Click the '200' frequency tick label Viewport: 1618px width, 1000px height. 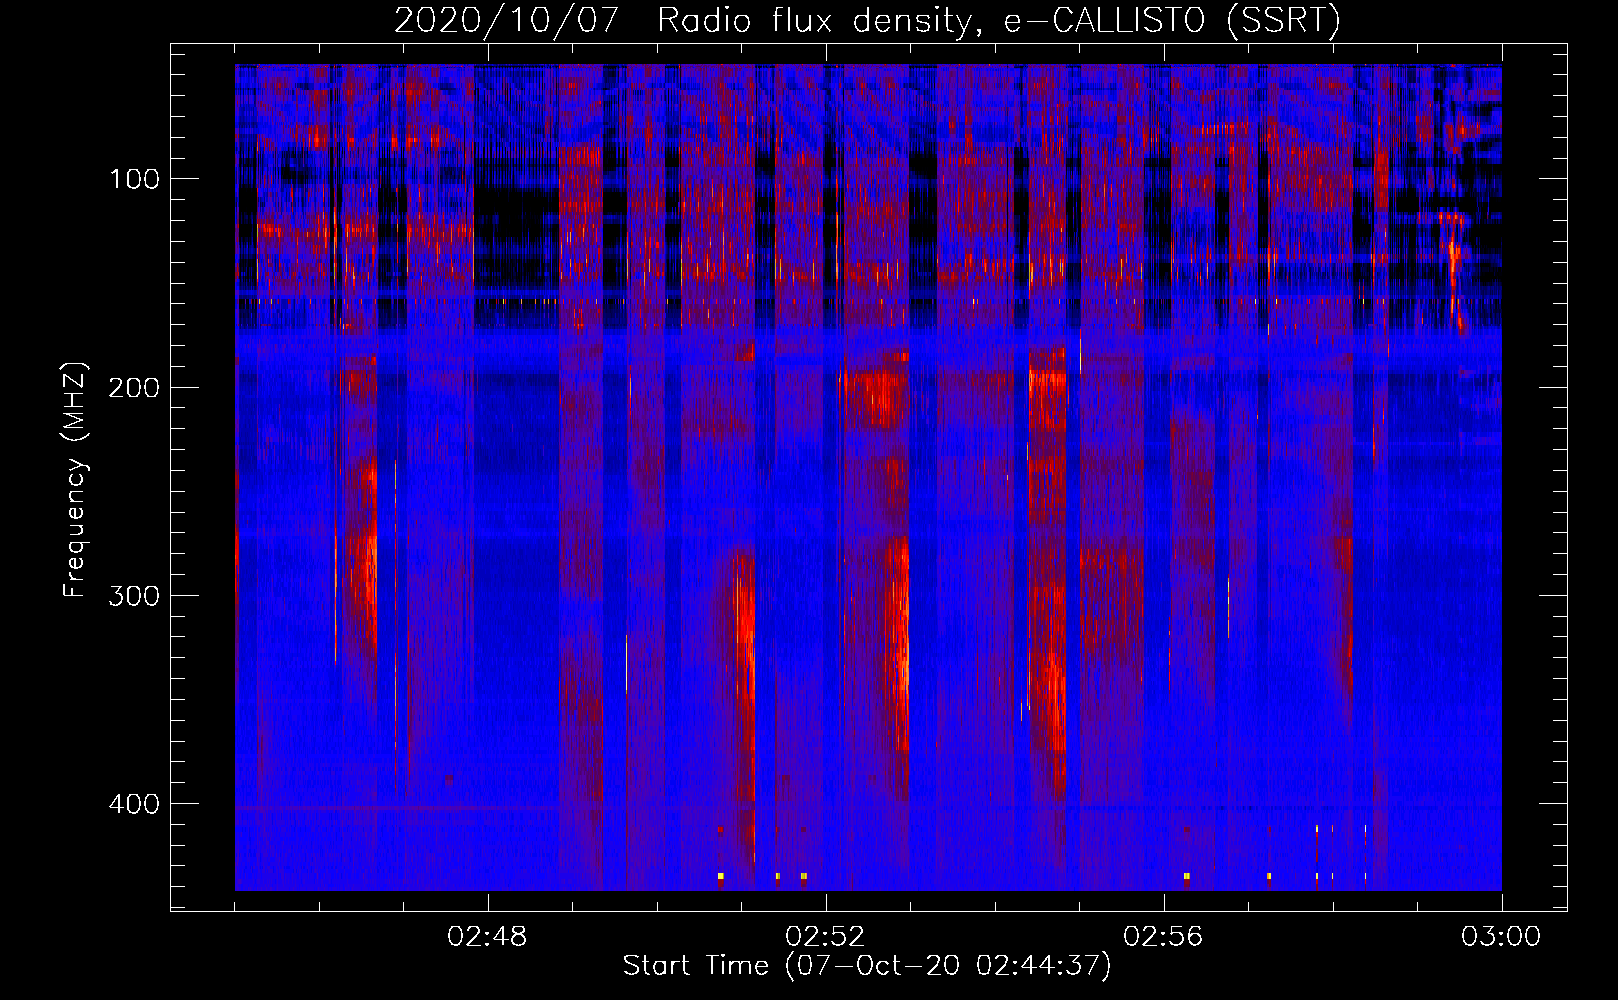(134, 387)
